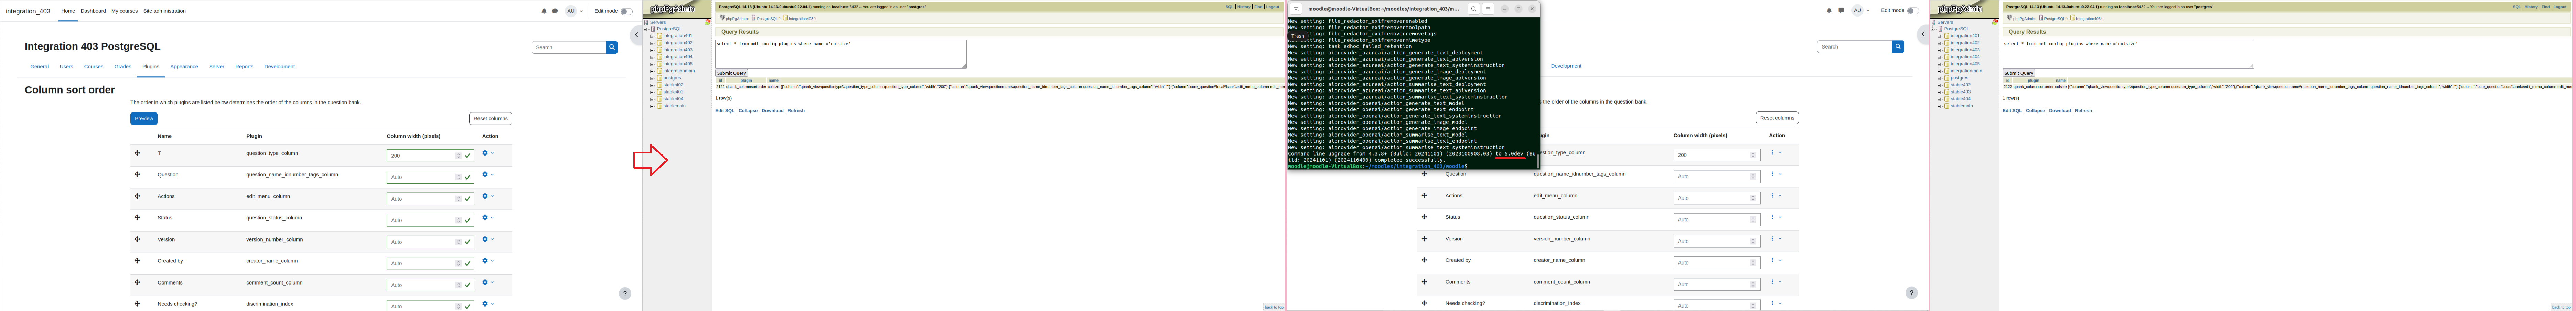This screenshot has width=2576, height=311.
Task: Expand stable402 node in first phpPgAdmin tree
Action: click(x=652, y=85)
